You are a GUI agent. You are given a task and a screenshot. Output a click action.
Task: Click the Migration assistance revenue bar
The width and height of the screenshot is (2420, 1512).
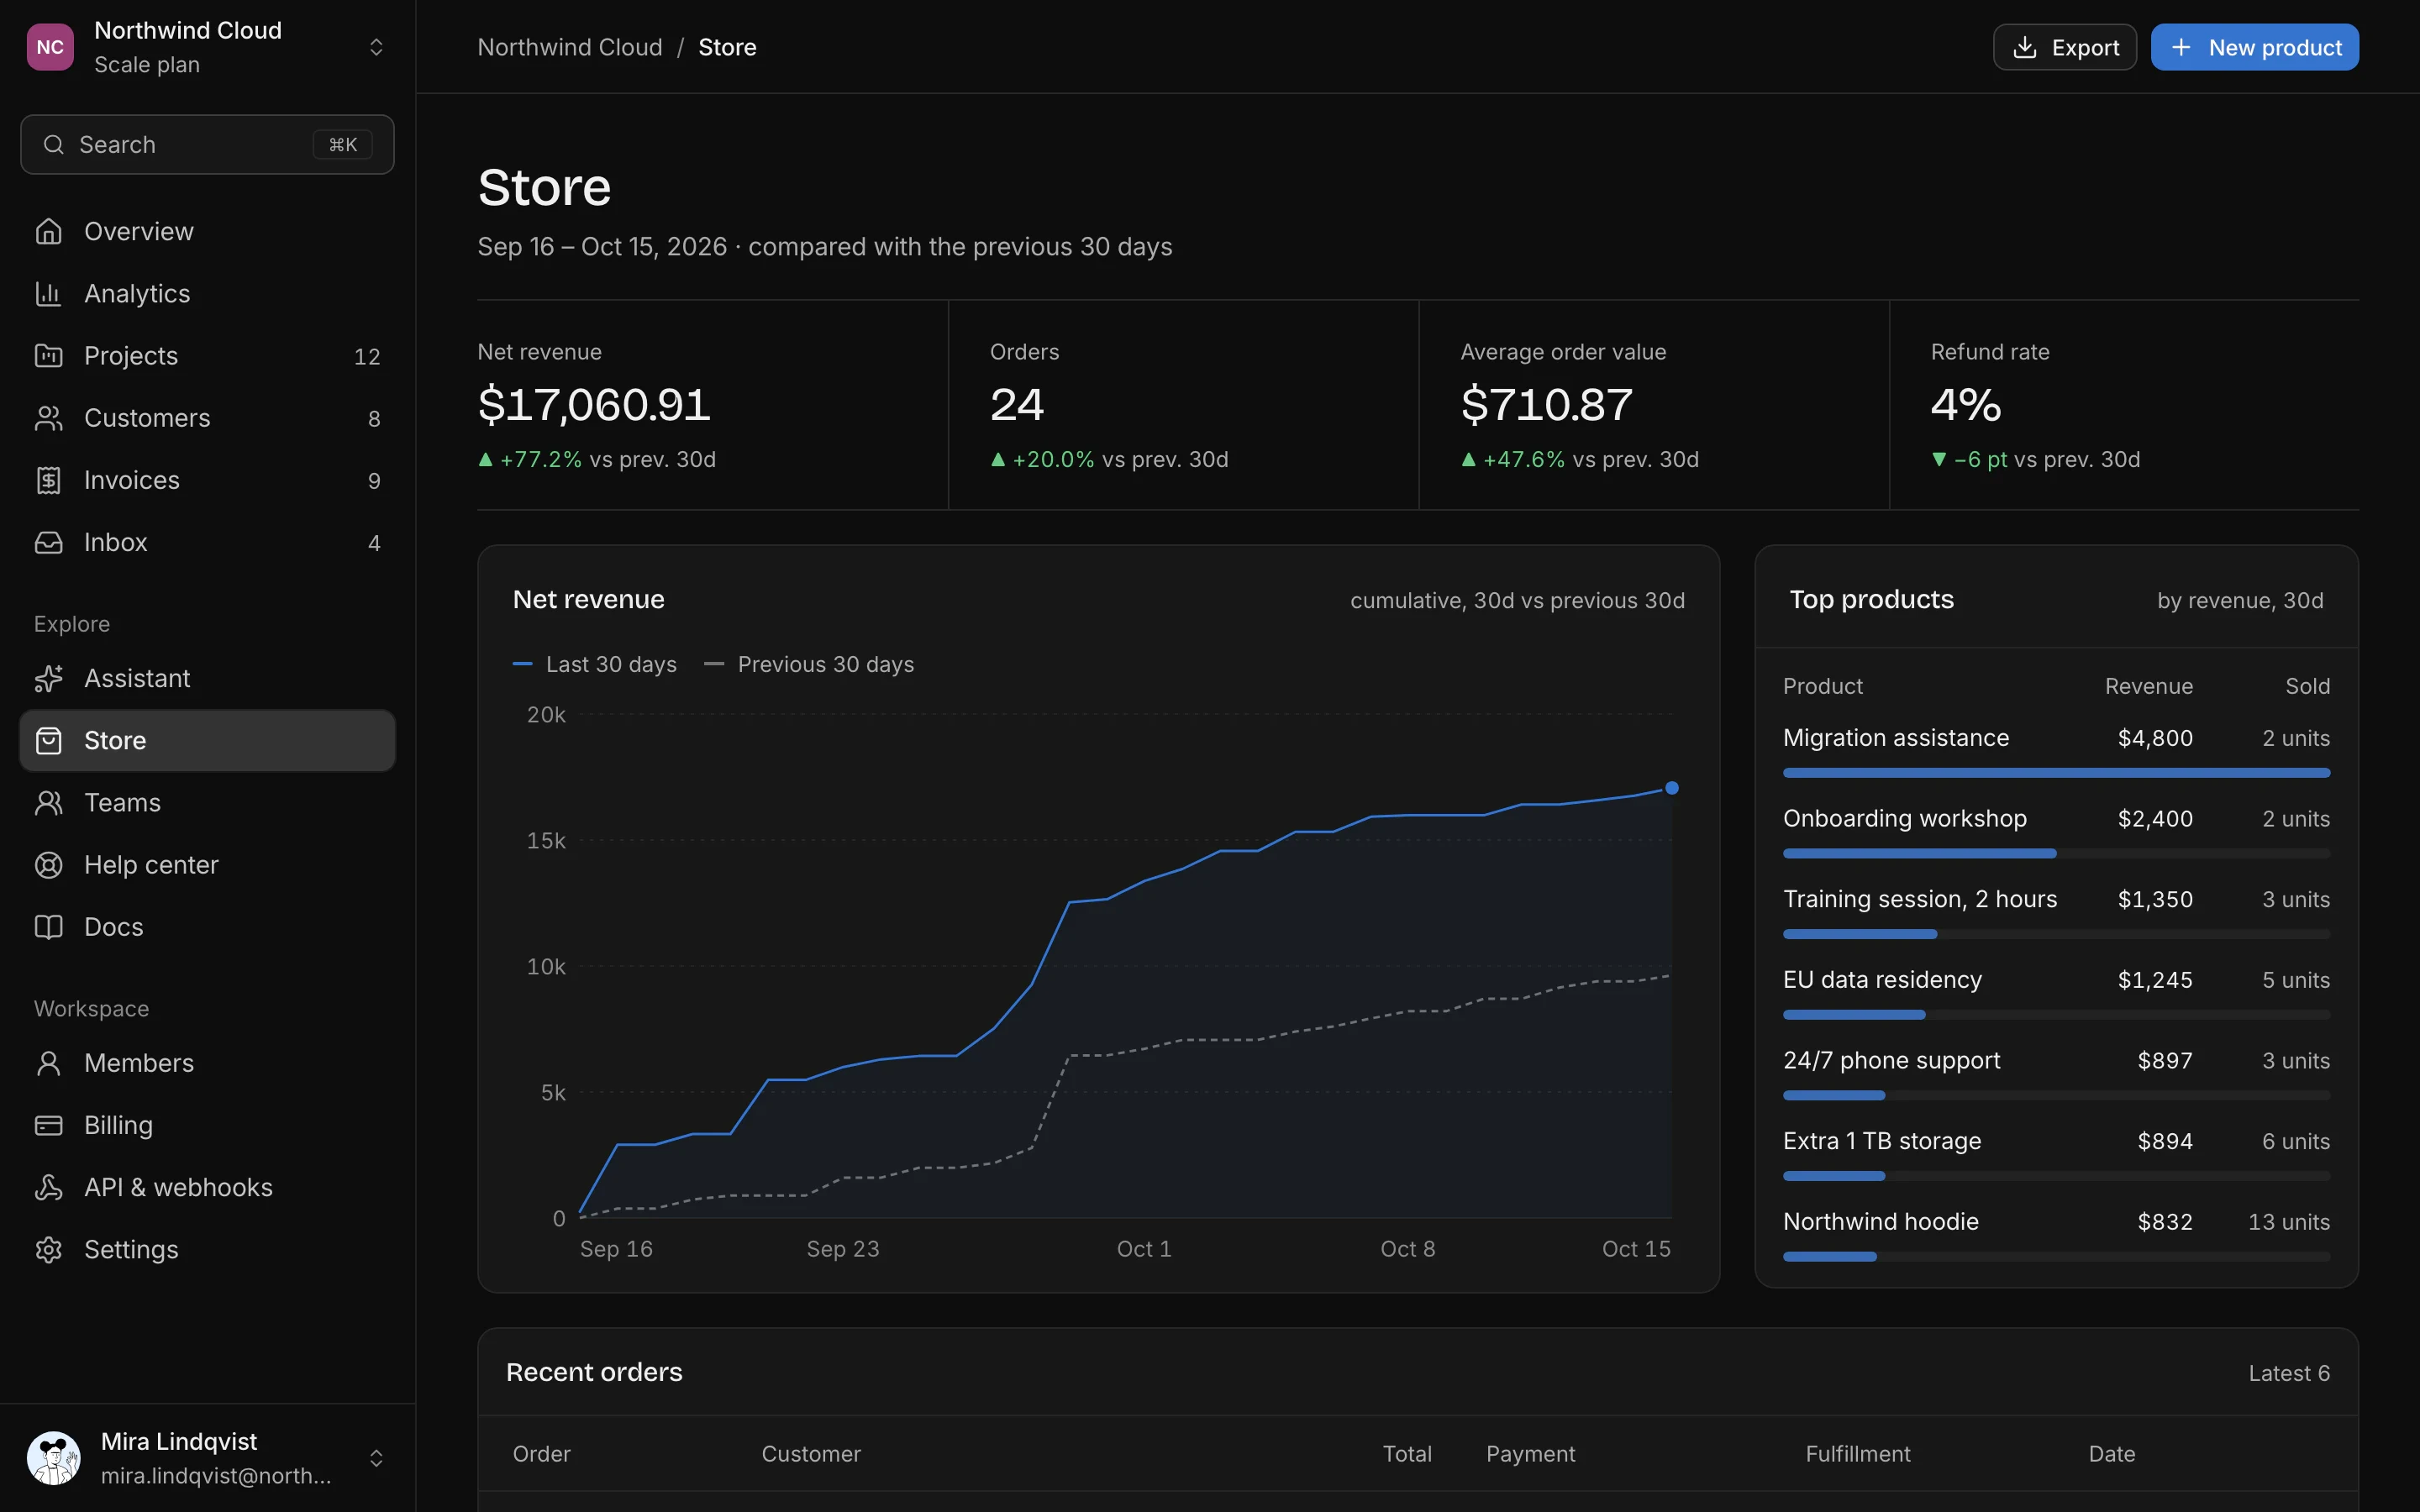point(2056,773)
